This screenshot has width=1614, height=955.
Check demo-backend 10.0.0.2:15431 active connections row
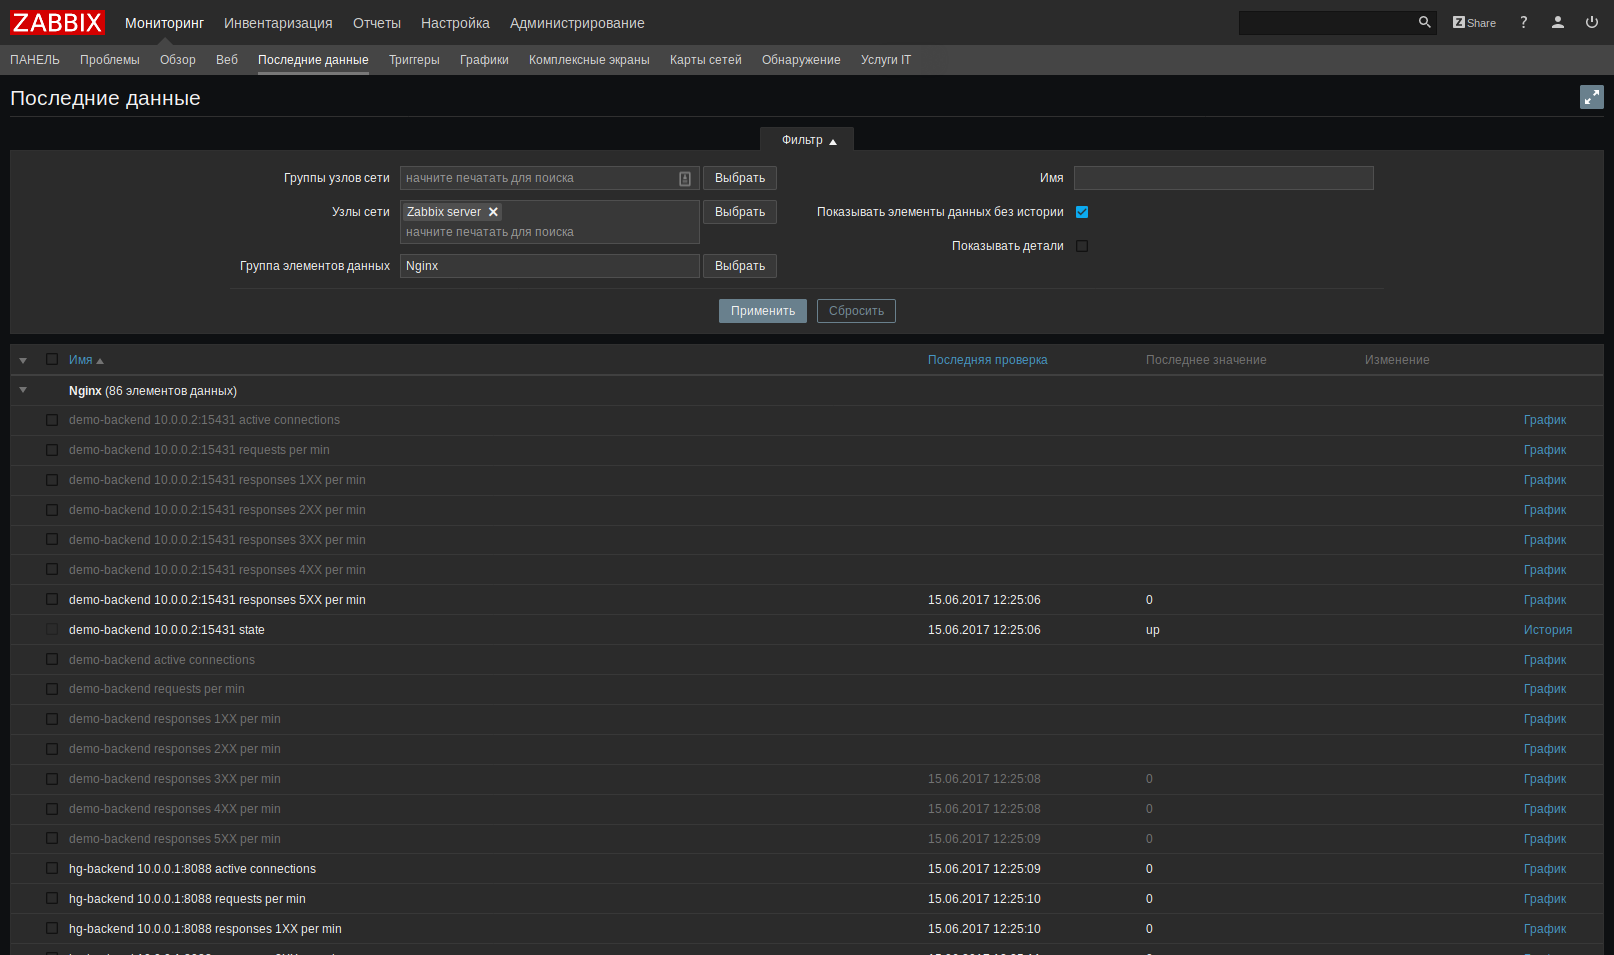tap(52, 420)
